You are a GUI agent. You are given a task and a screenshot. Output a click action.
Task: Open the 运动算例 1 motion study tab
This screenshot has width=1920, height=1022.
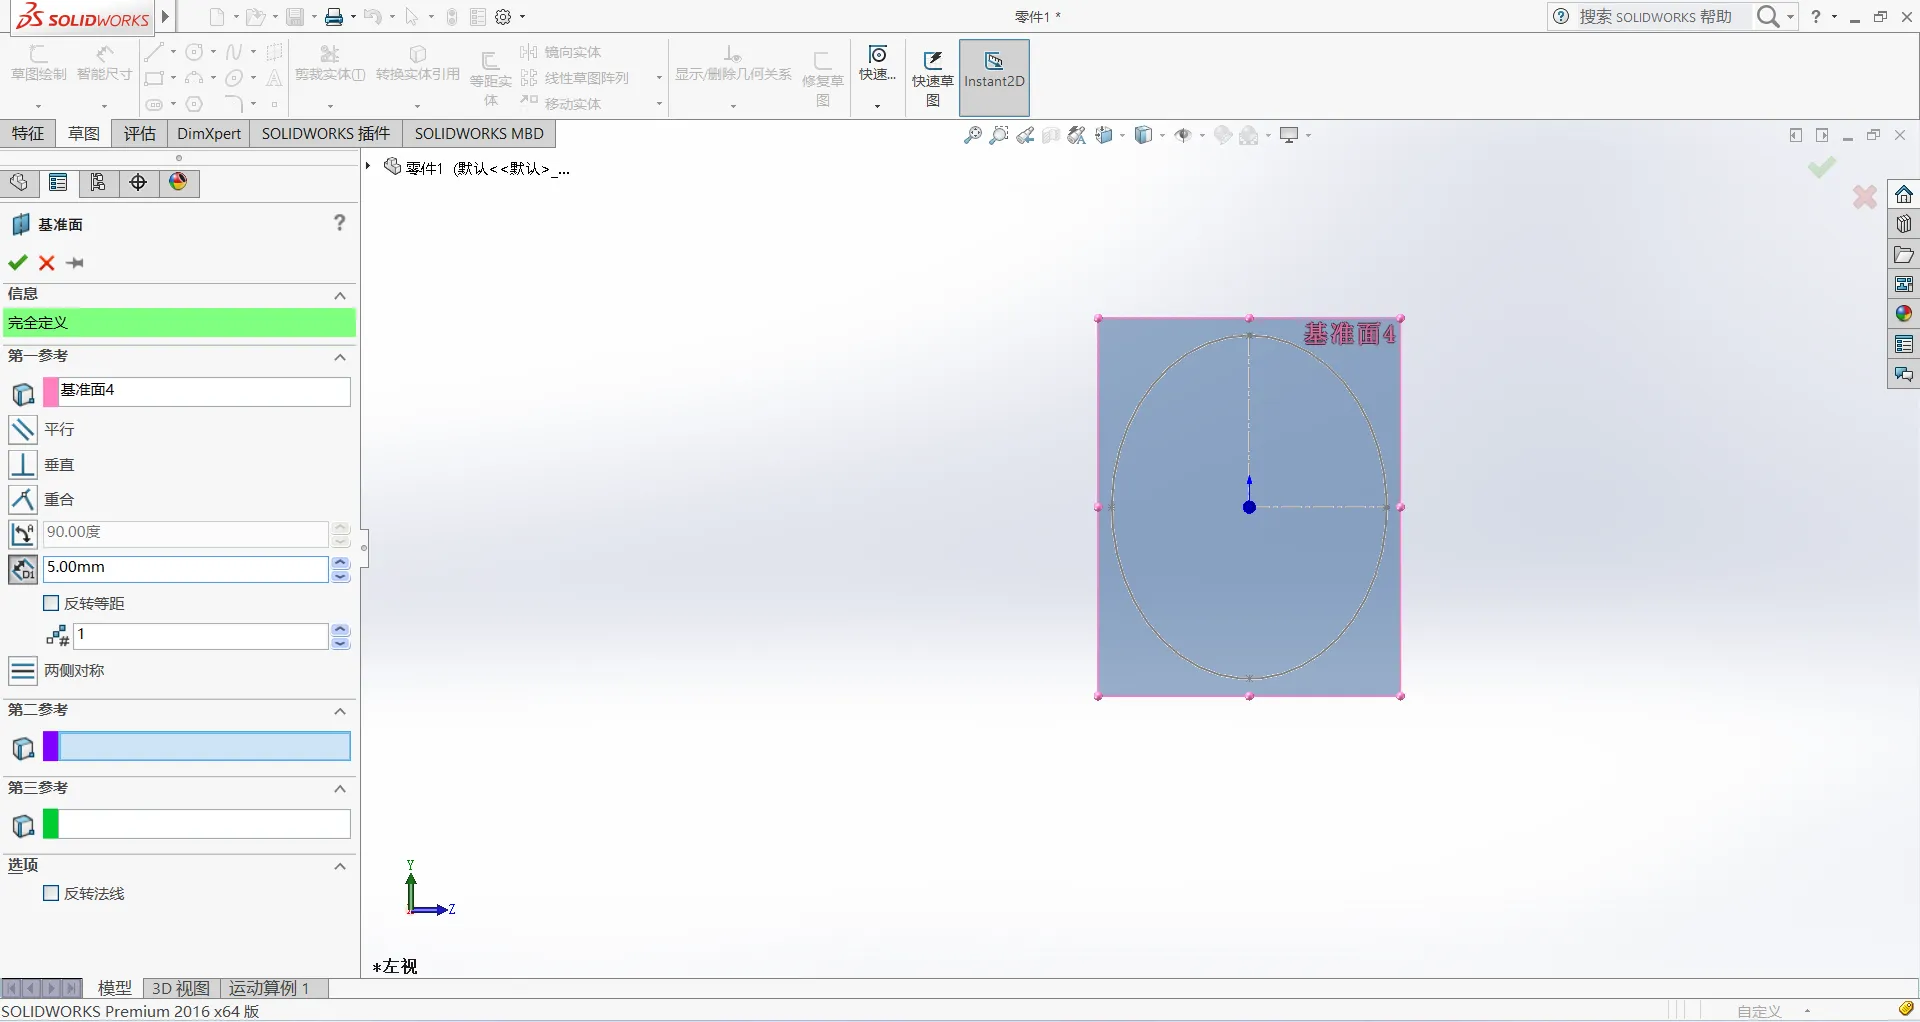(x=268, y=988)
